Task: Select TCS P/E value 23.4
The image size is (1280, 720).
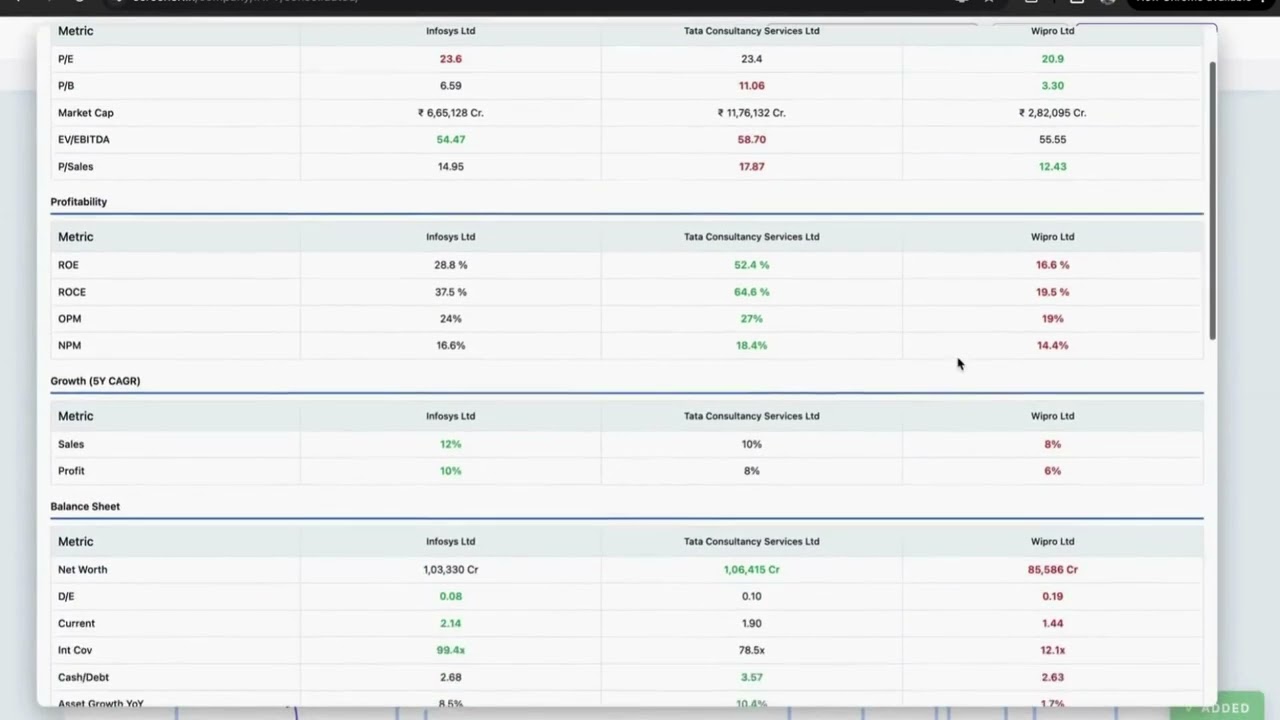Action: tap(752, 59)
